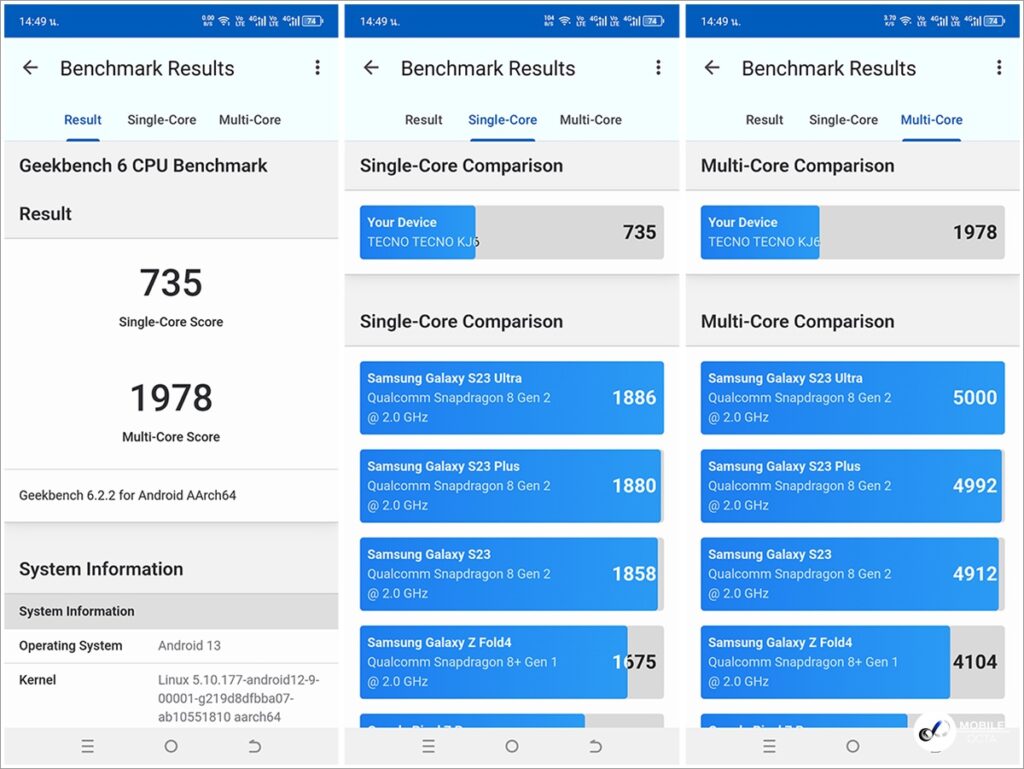This screenshot has height=769, width=1024.
Task: Select Single-Core tab on the right screen
Action: (844, 120)
